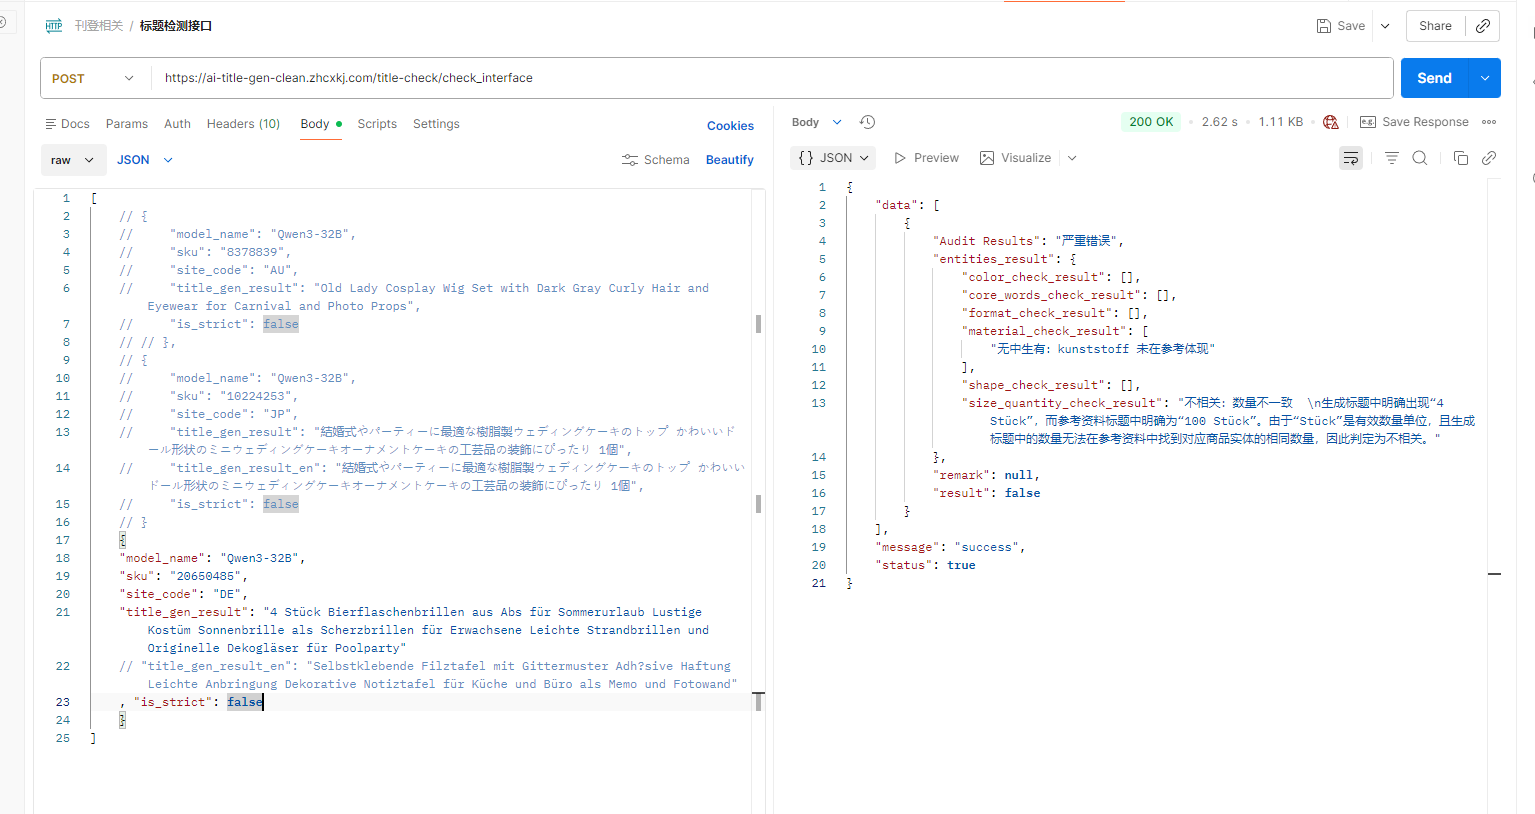Viewport: 1535px width, 814px height.
Task: Open the response {} JSON format dropdown
Action: tap(833, 158)
